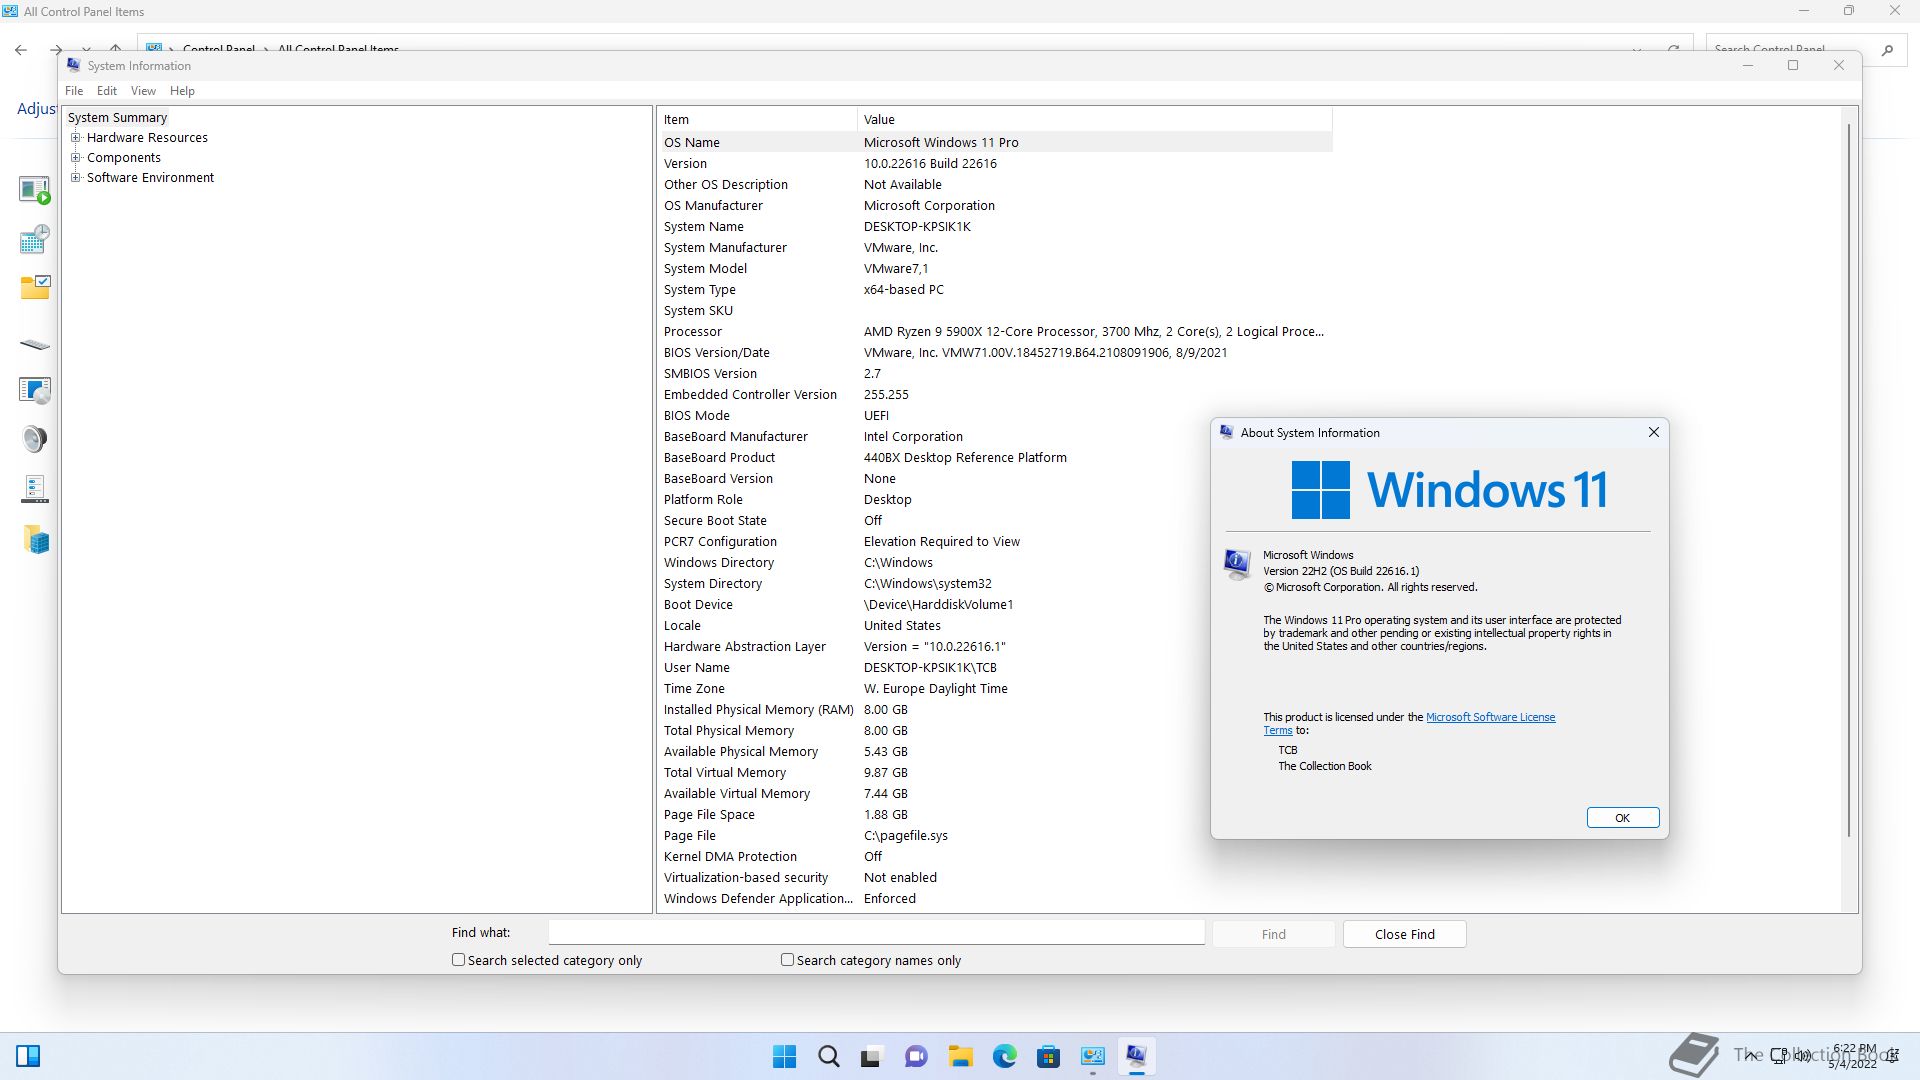Open the Edit menu
Image resolution: width=1920 pixels, height=1080 pixels.
coord(107,91)
